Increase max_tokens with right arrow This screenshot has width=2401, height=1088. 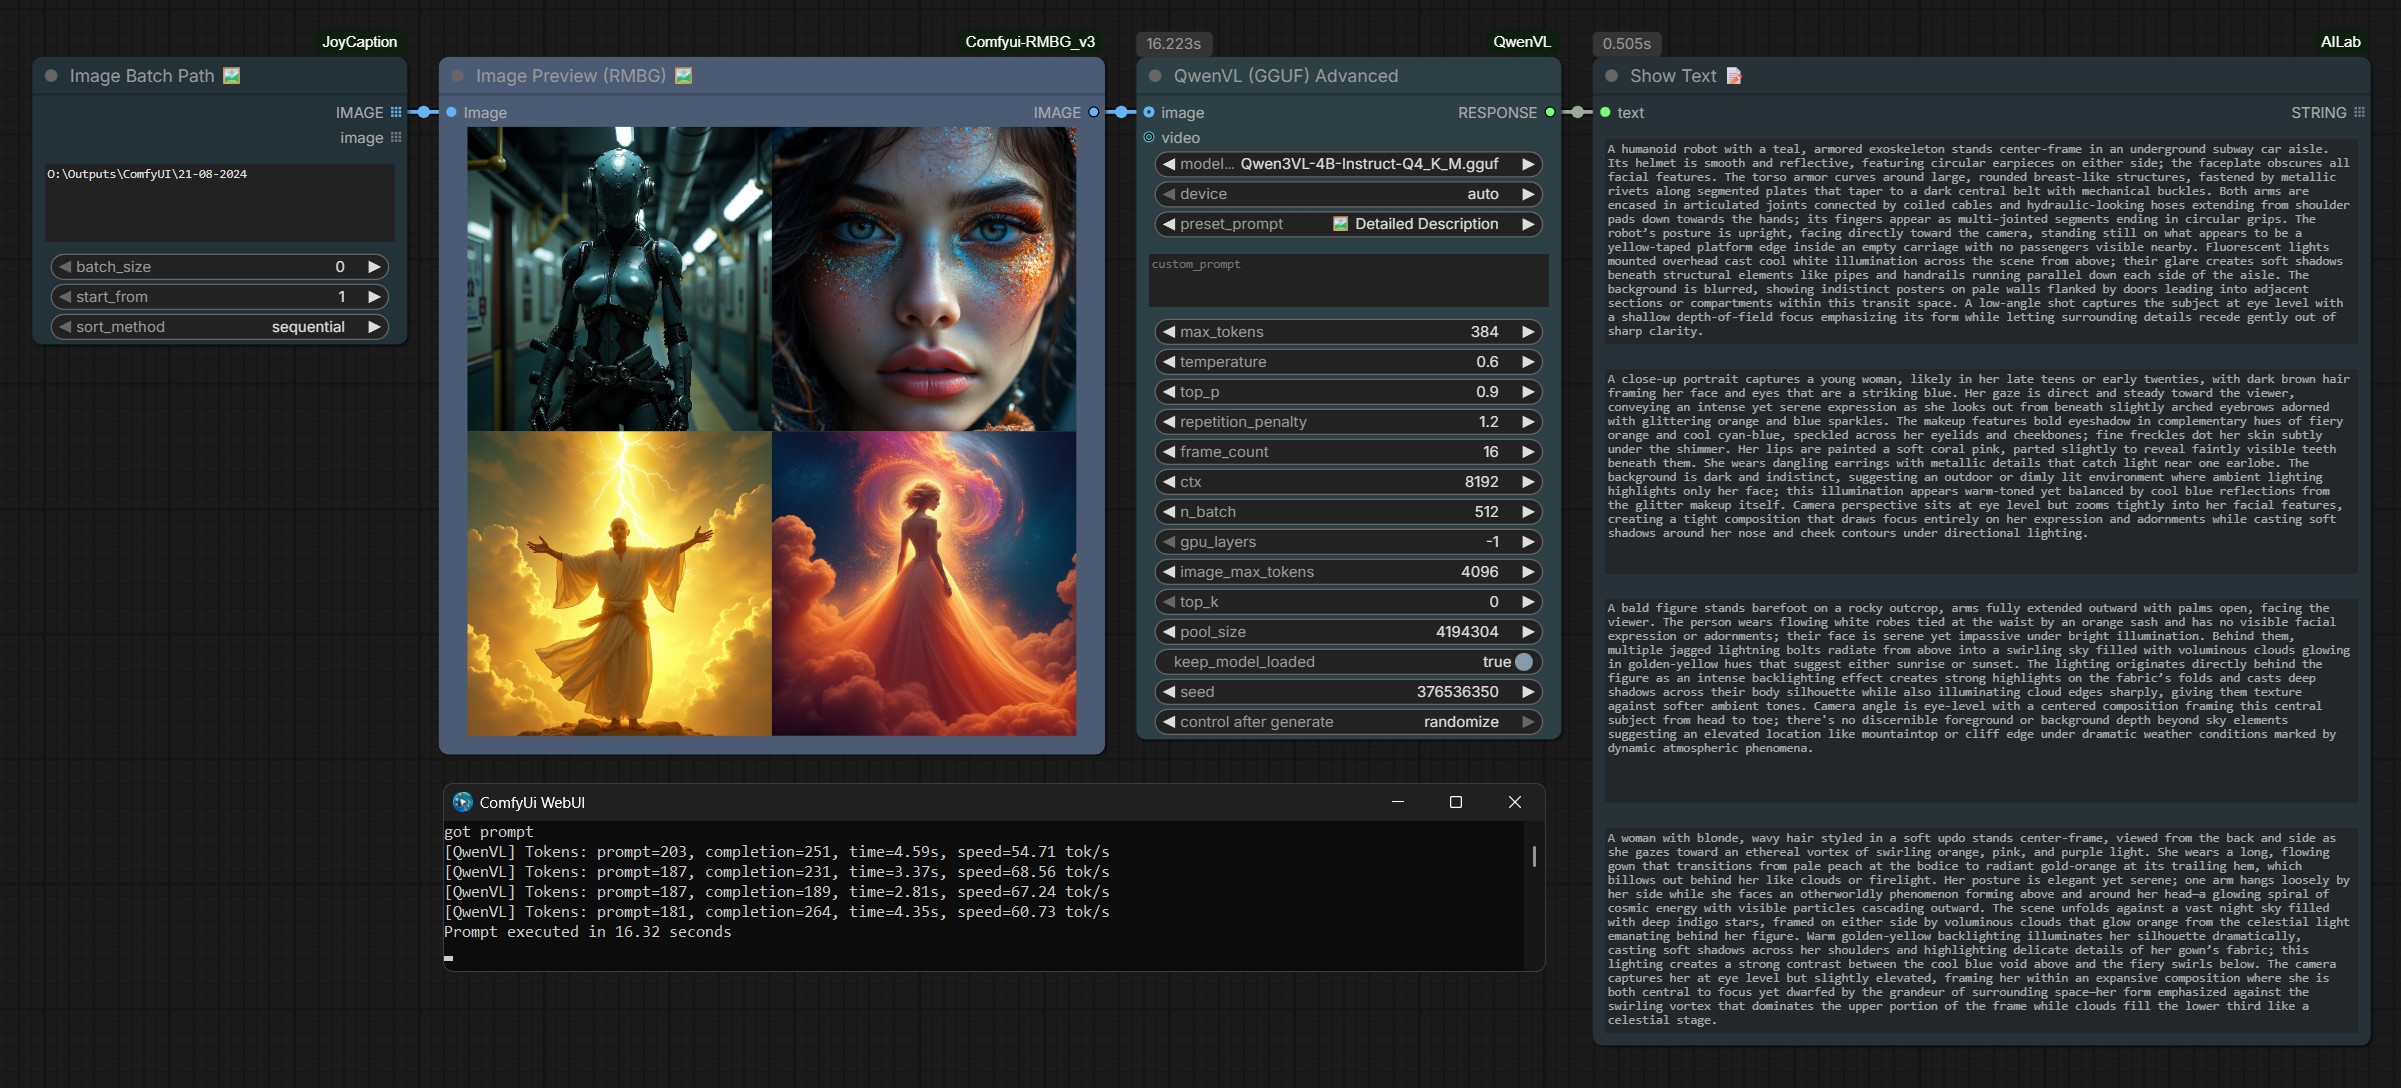(x=1527, y=332)
